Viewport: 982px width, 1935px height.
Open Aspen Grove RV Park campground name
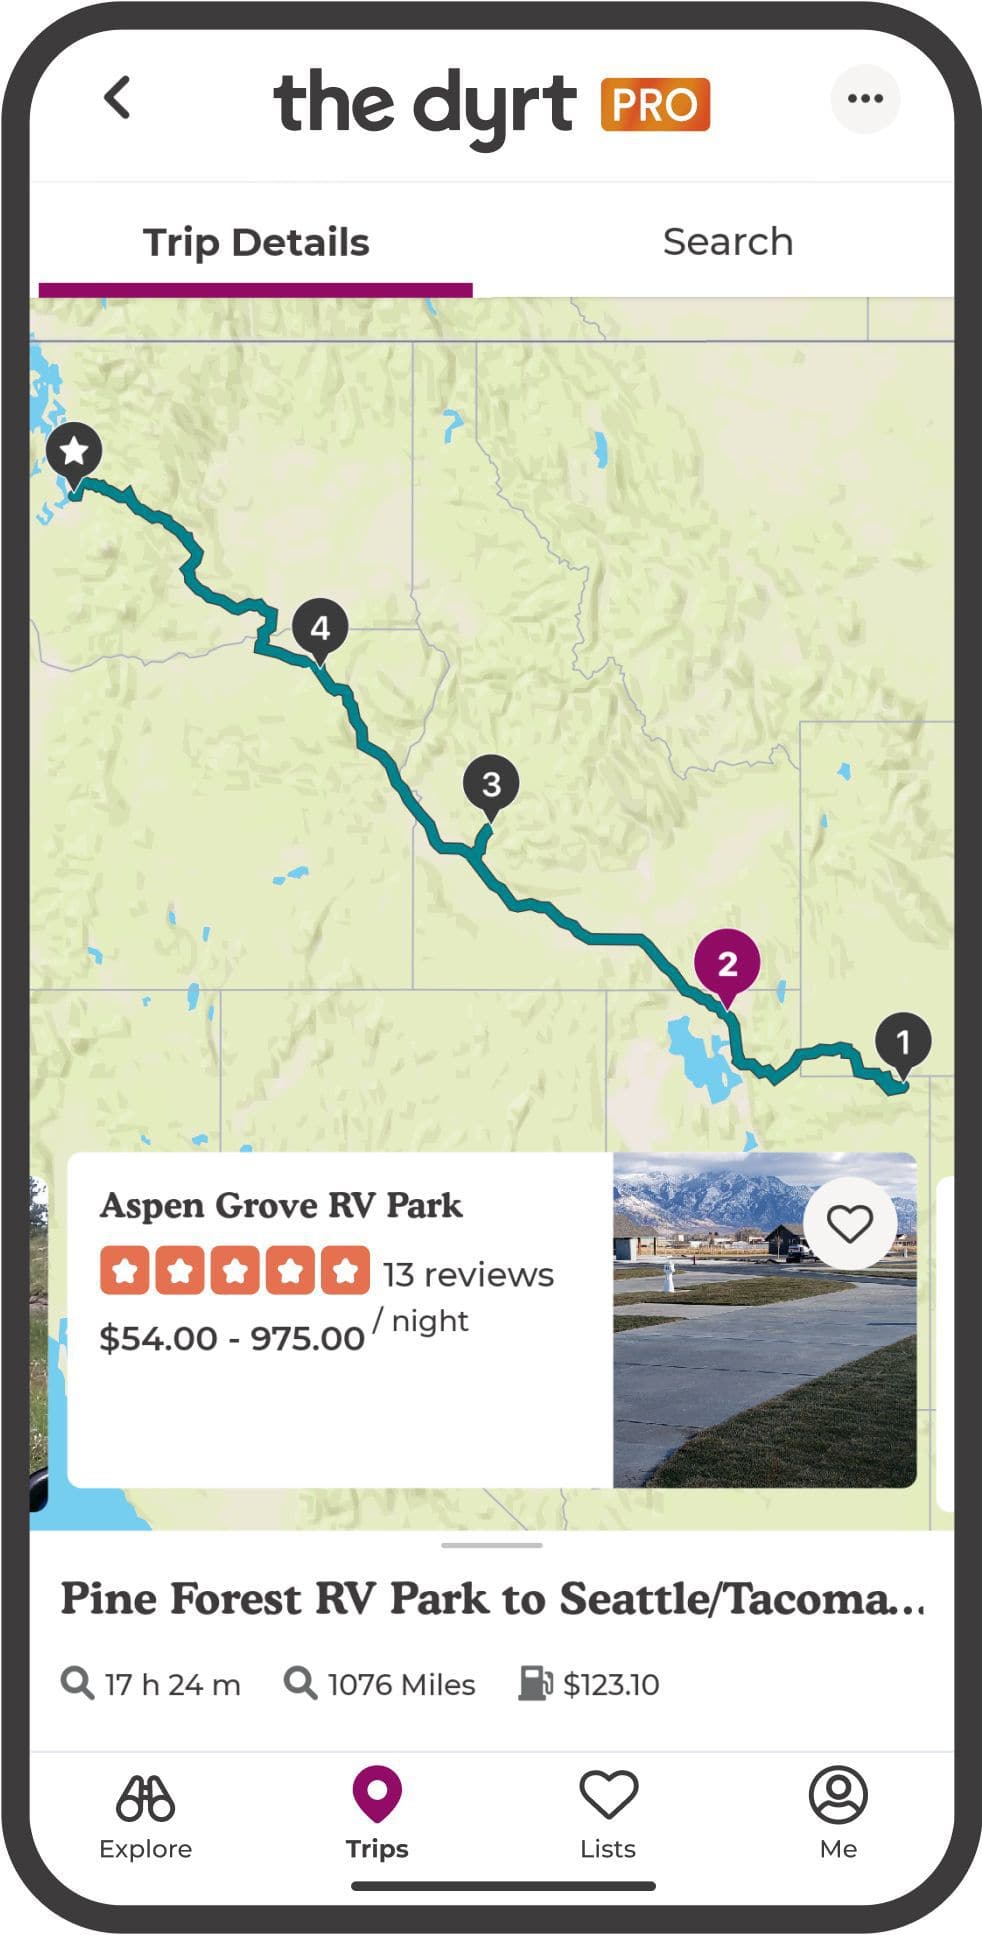tap(281, 1206)
